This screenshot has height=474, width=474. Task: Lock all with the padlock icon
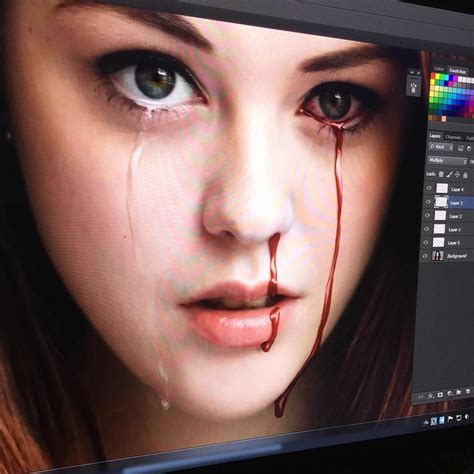coord(465,175)
